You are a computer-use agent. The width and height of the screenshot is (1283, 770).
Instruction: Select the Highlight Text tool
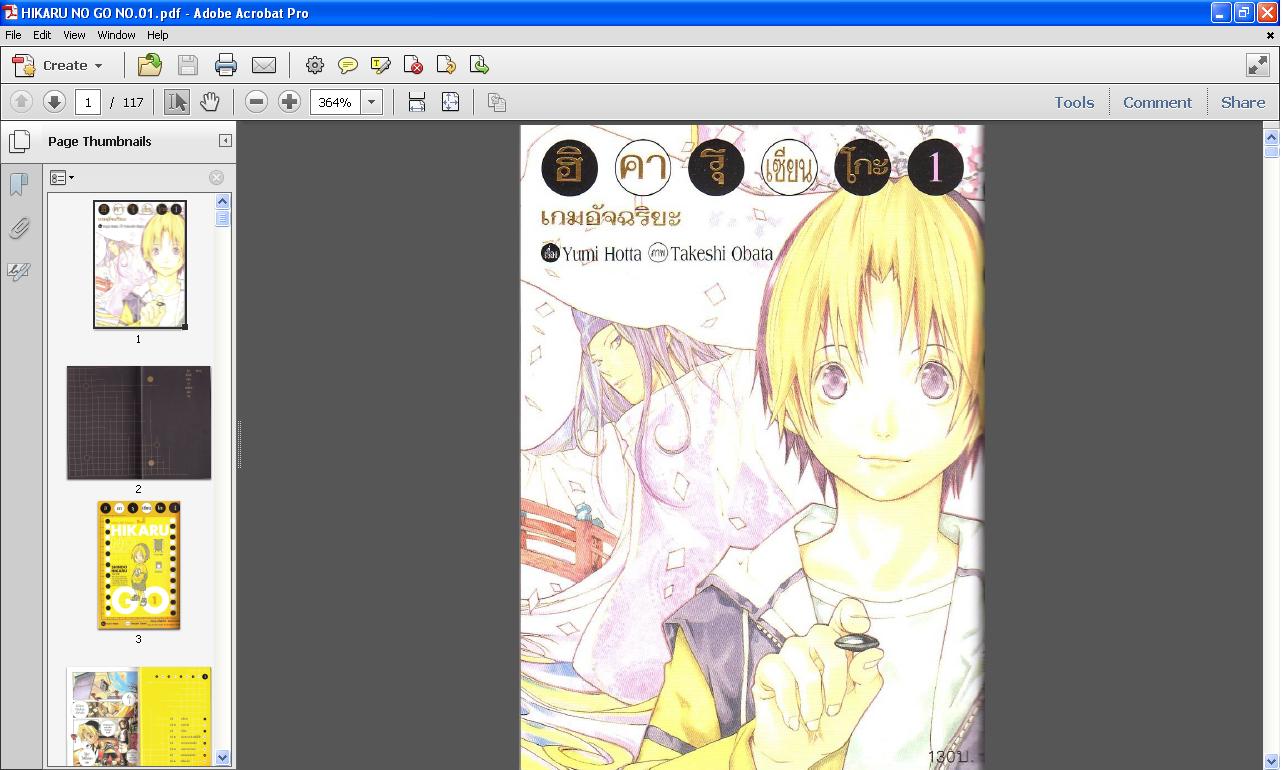pos(381,65)
